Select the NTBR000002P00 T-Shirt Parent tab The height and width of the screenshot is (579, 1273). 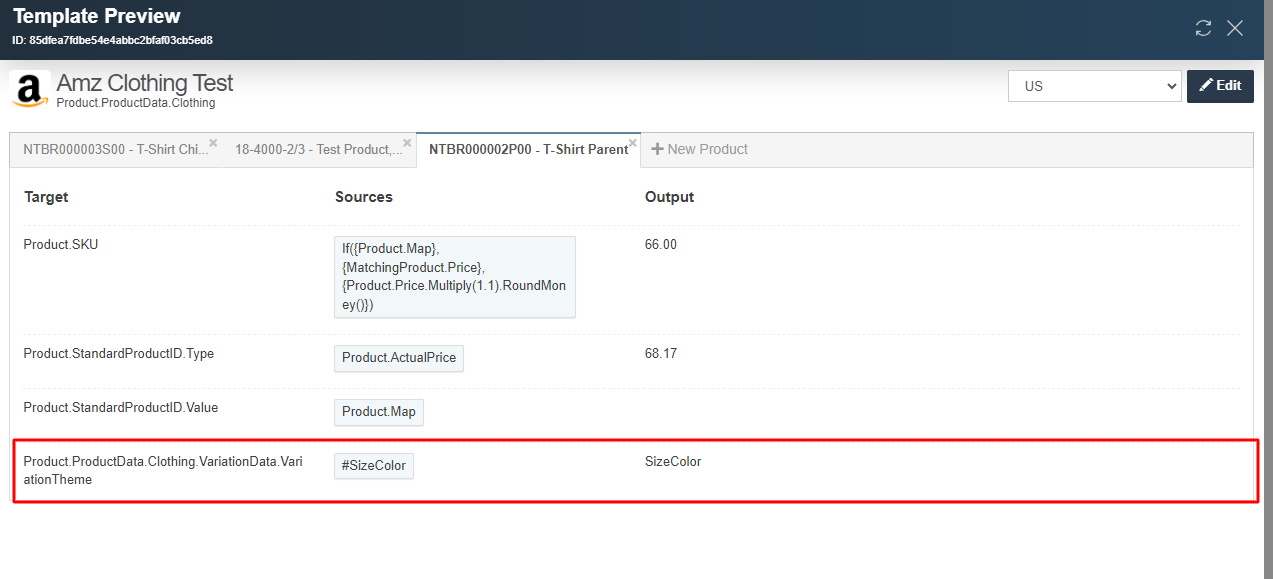pyautogui.click(x=527, y=150)
